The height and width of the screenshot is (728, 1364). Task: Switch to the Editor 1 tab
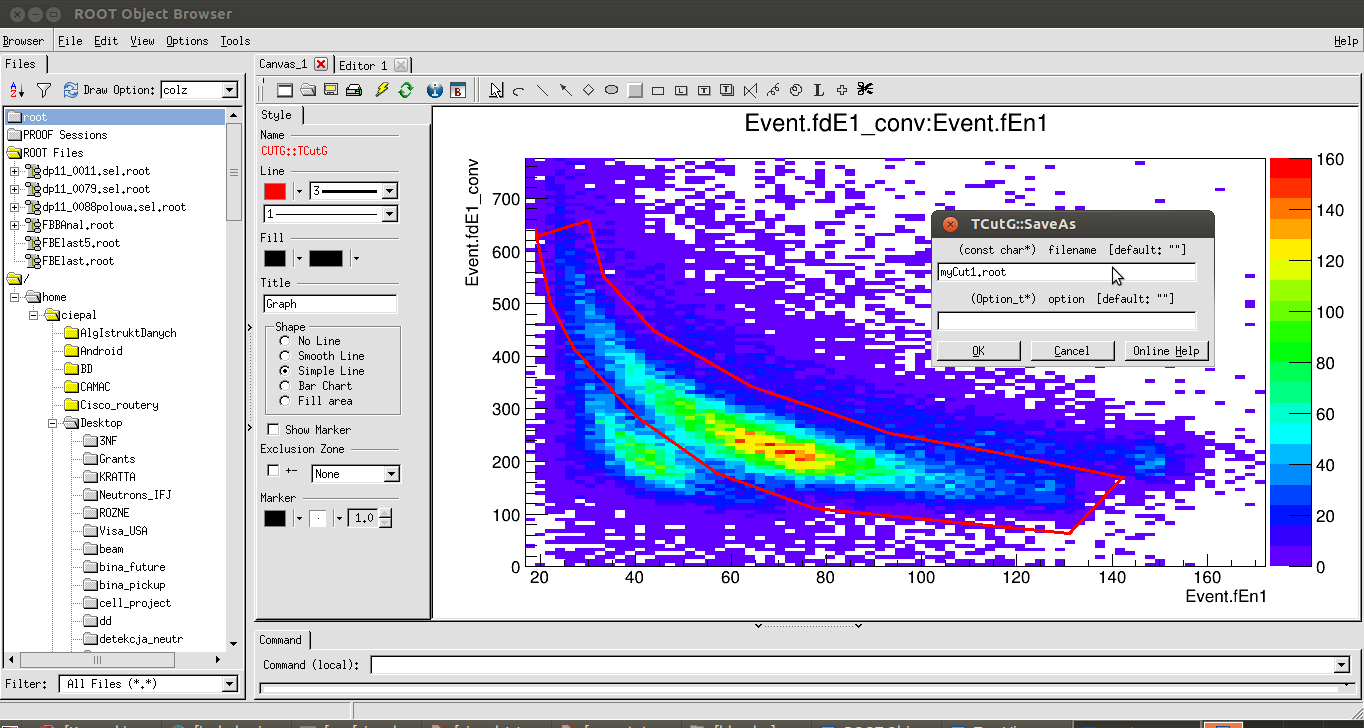coord(363,65)
